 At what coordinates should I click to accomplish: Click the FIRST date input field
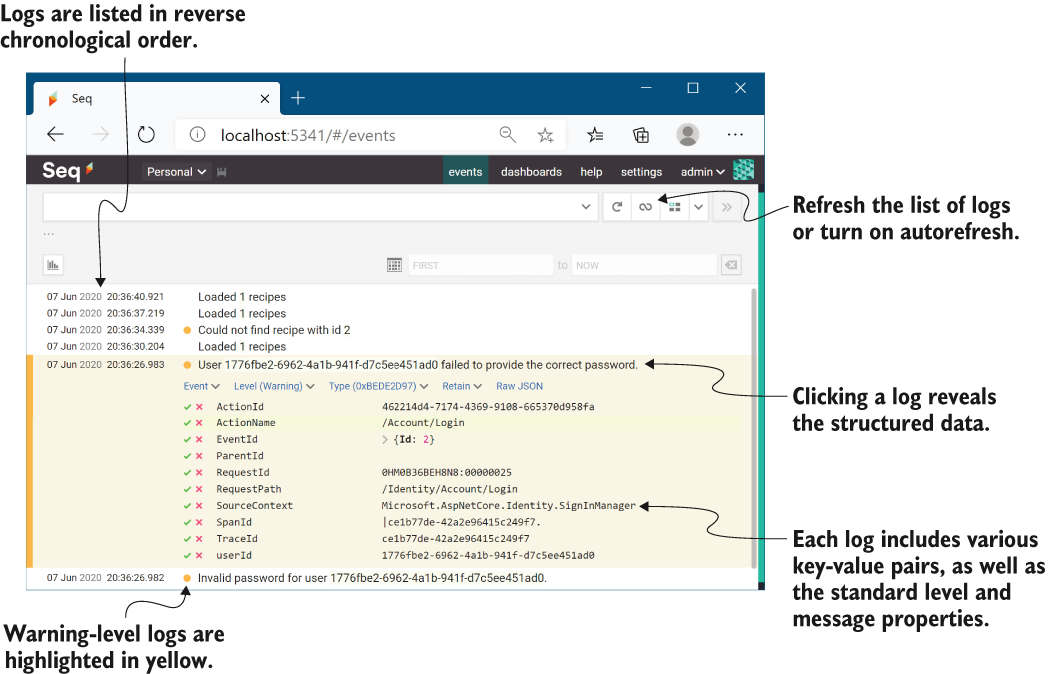[480, 265]
